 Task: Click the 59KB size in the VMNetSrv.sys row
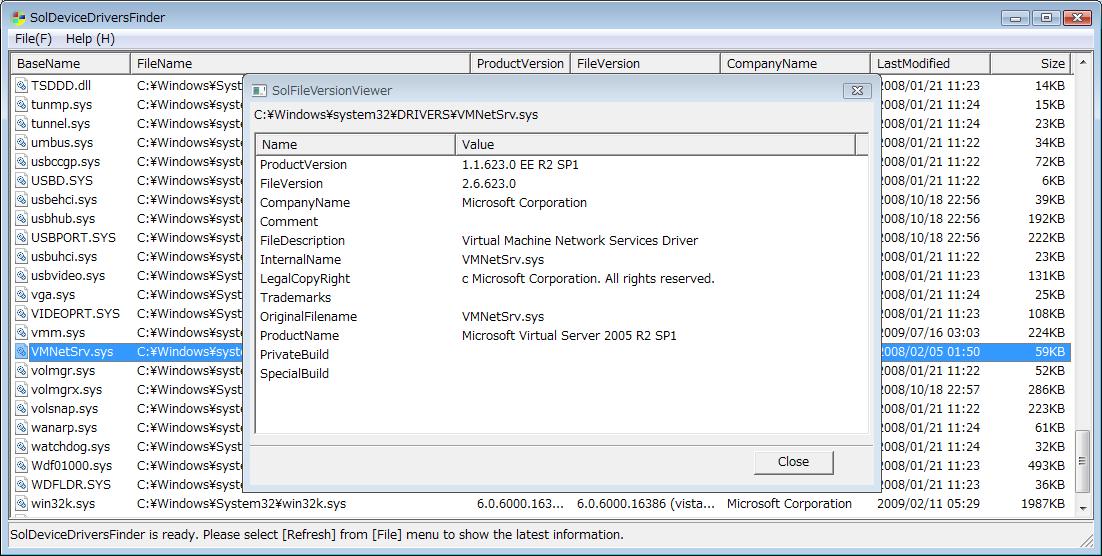(x=1050, y=351)
